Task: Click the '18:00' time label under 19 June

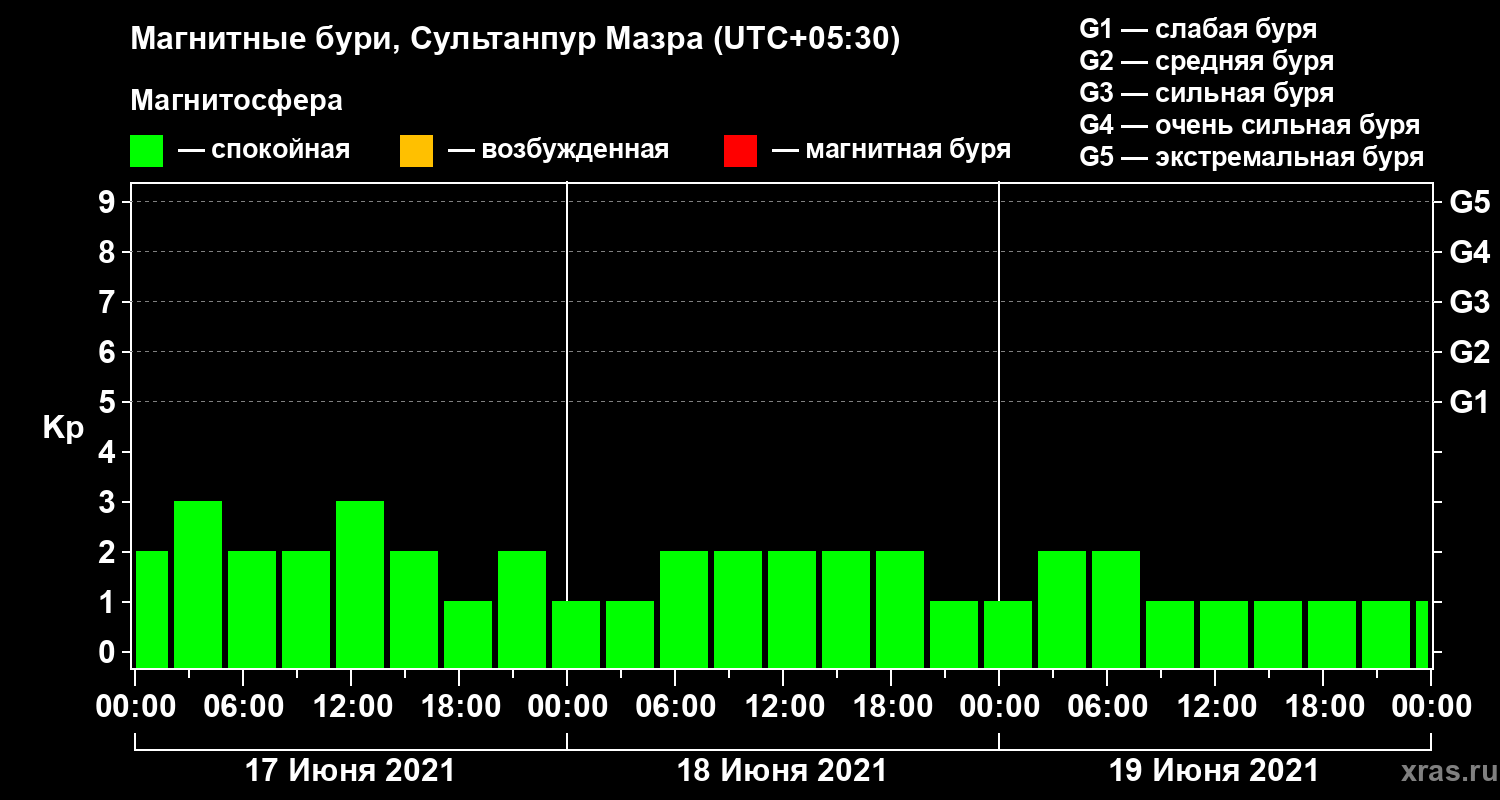Action: [x=1323, y=706]
